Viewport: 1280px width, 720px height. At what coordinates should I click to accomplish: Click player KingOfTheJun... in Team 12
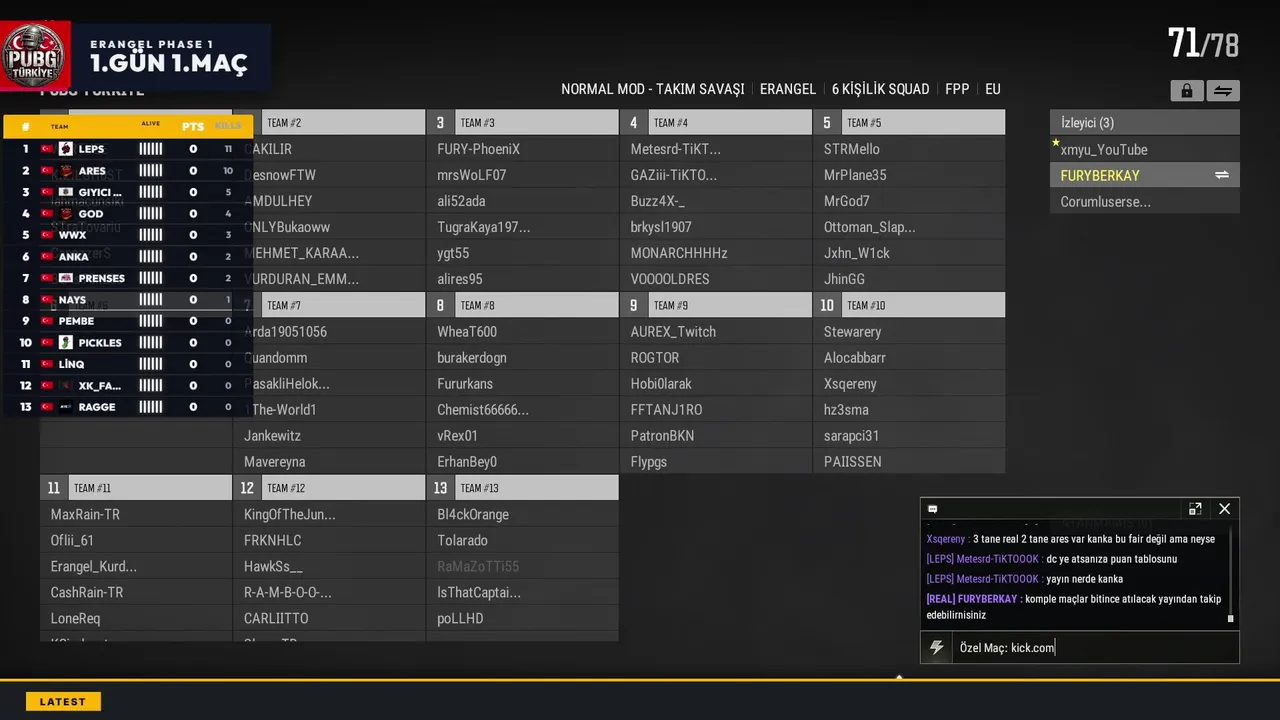coord(329,514)
